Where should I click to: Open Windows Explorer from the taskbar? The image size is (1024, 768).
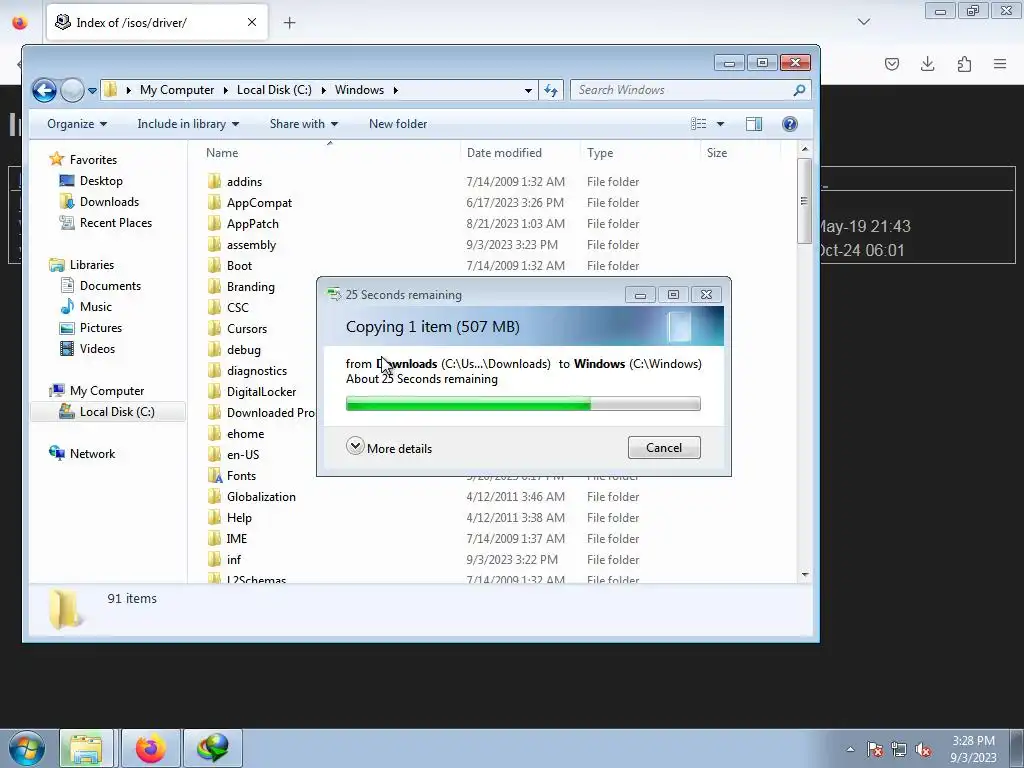pos(86,748)
